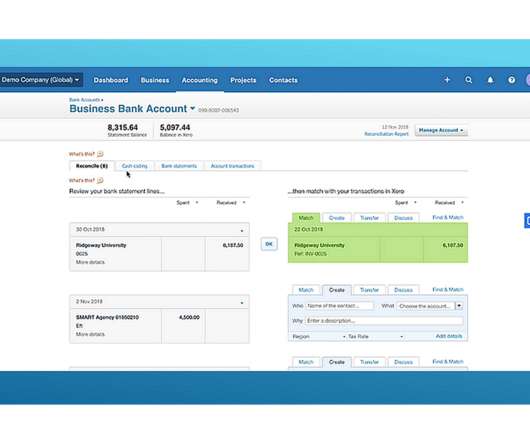
Task: Open the Accounting menu
Action: coord(199,80)
